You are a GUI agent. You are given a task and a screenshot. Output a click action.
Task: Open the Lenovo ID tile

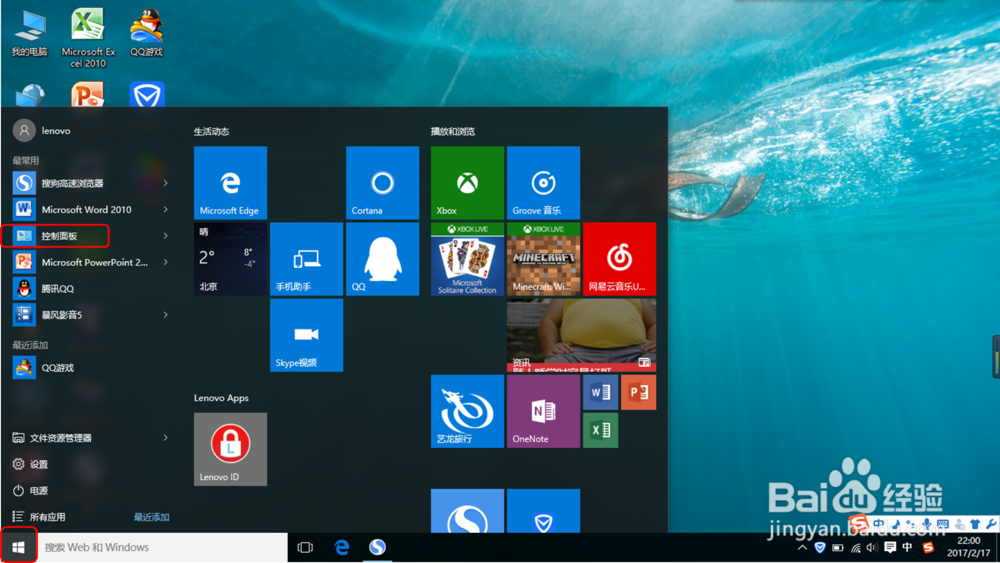[230, 449]
